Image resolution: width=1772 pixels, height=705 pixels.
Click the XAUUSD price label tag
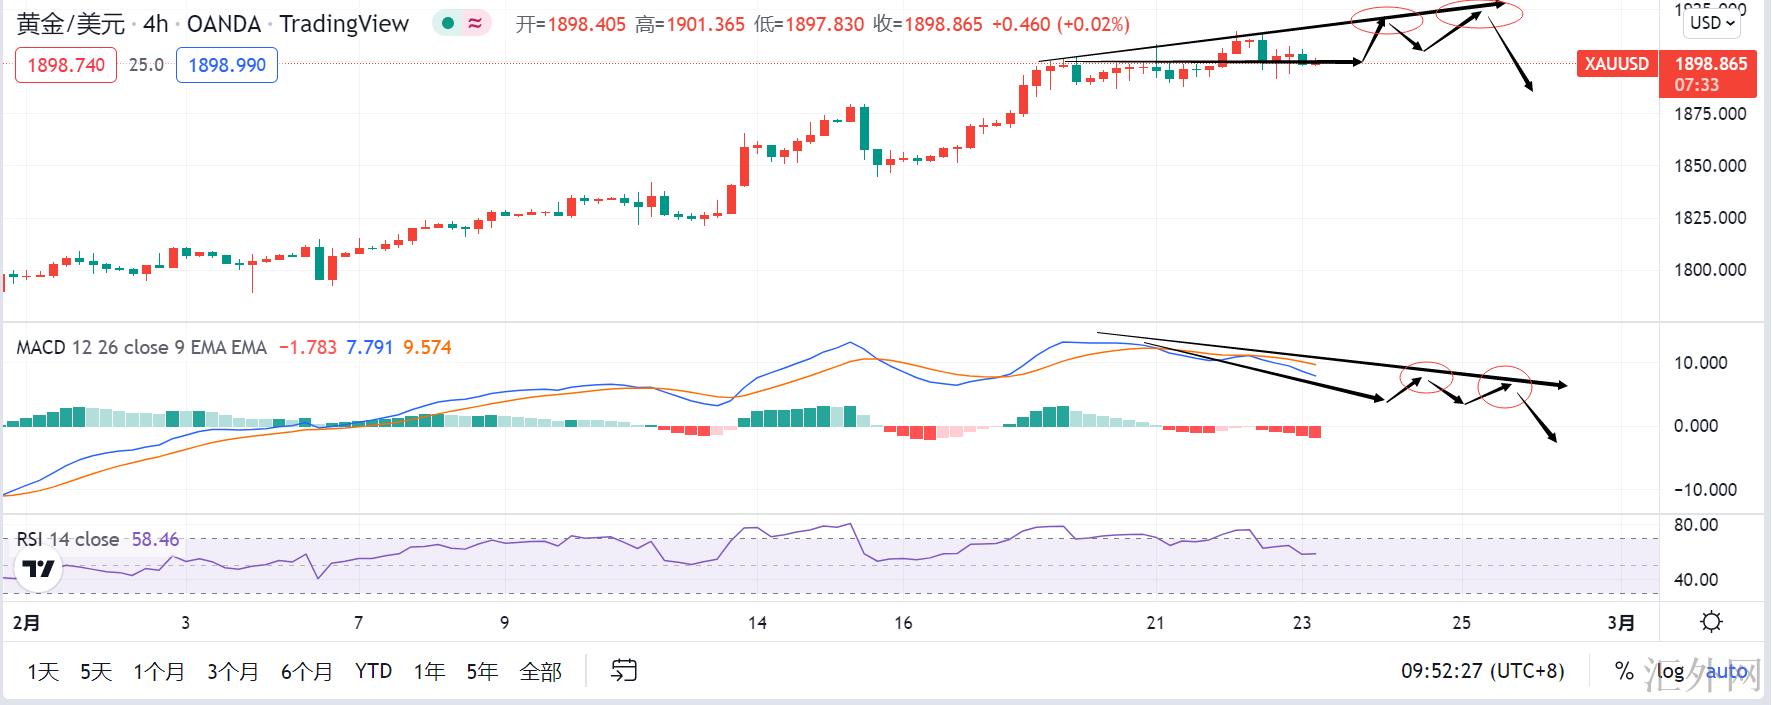click(x=1616, y=64)
